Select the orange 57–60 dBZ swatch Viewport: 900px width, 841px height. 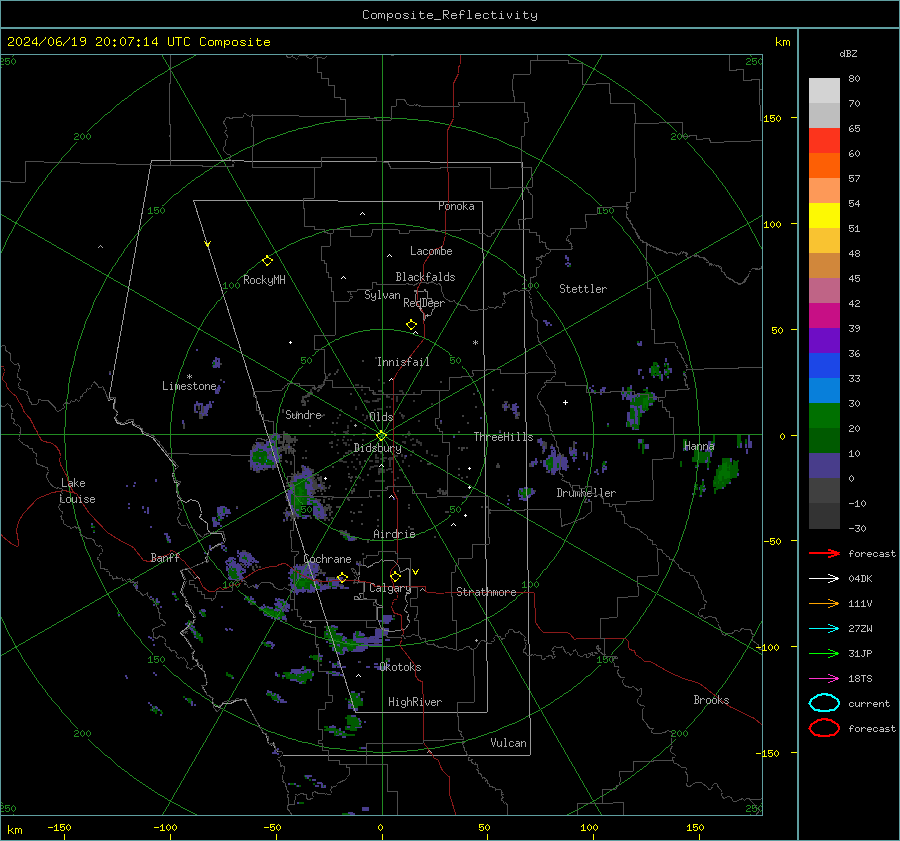[824, 166]
